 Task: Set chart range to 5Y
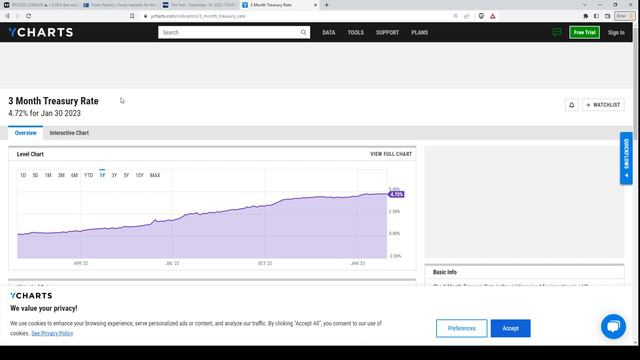point(126,175)
